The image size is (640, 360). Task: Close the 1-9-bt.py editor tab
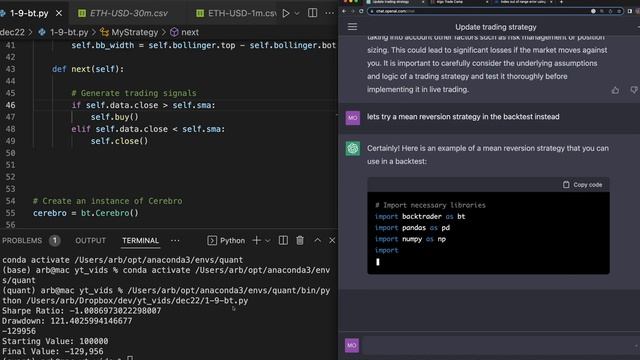point(59,13)
